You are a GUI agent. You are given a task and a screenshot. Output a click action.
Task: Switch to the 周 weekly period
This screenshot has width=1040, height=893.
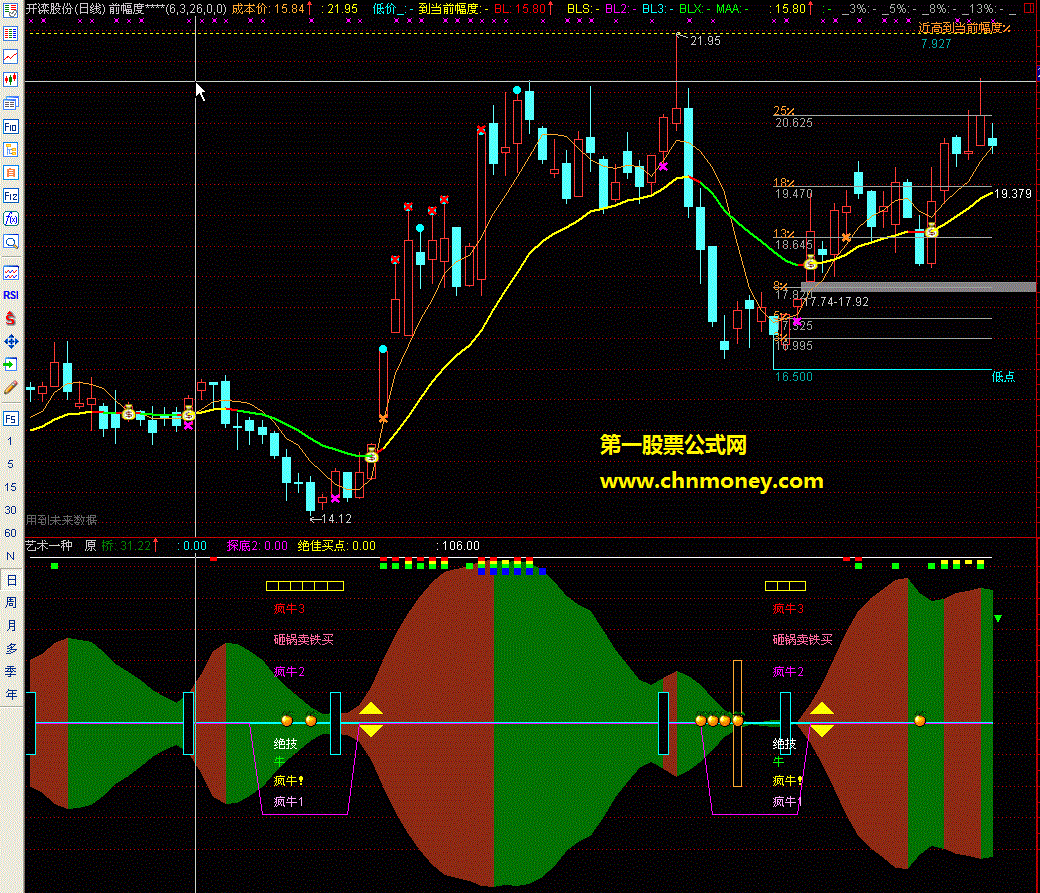[11, 602]
